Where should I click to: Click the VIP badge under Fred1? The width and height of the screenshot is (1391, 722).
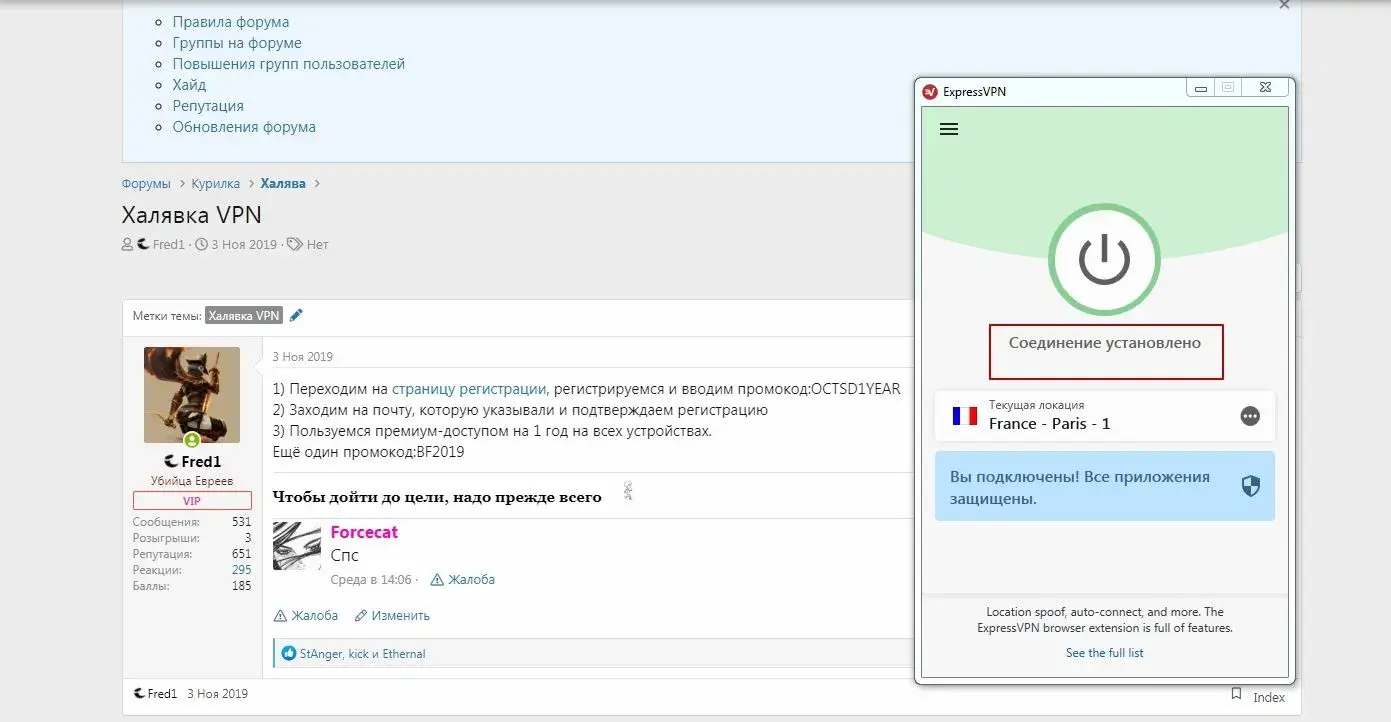pos(192,501)
